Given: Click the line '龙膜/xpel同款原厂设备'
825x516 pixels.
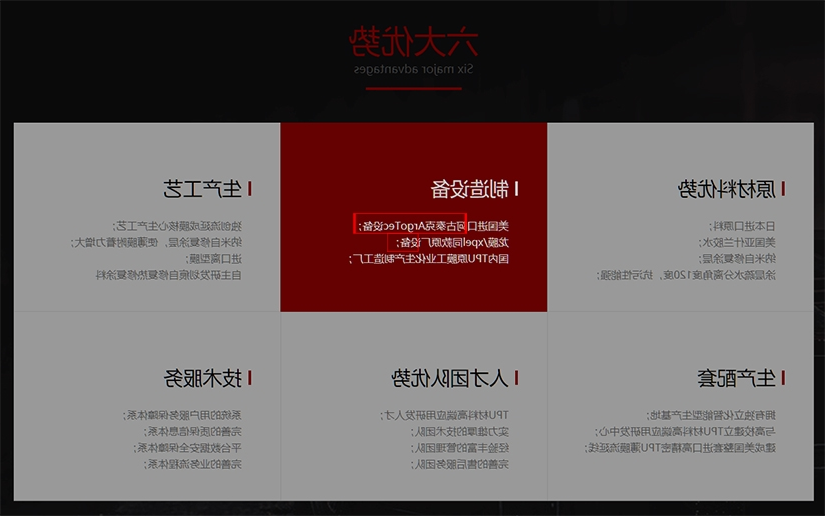Looking at the screenshot, I should [452, 242].
